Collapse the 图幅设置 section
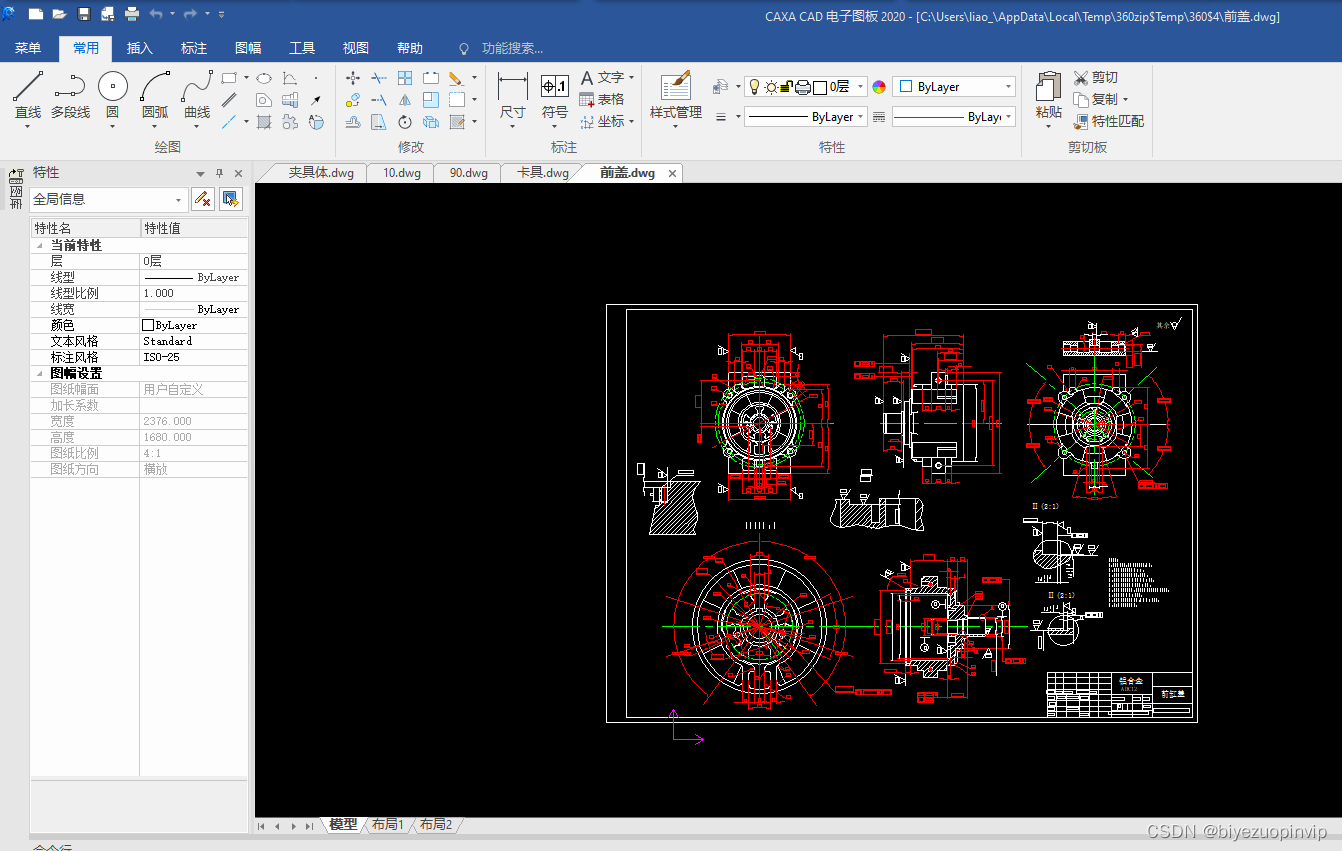Screen dimensions: 1342x851 [x=40, y=373]
